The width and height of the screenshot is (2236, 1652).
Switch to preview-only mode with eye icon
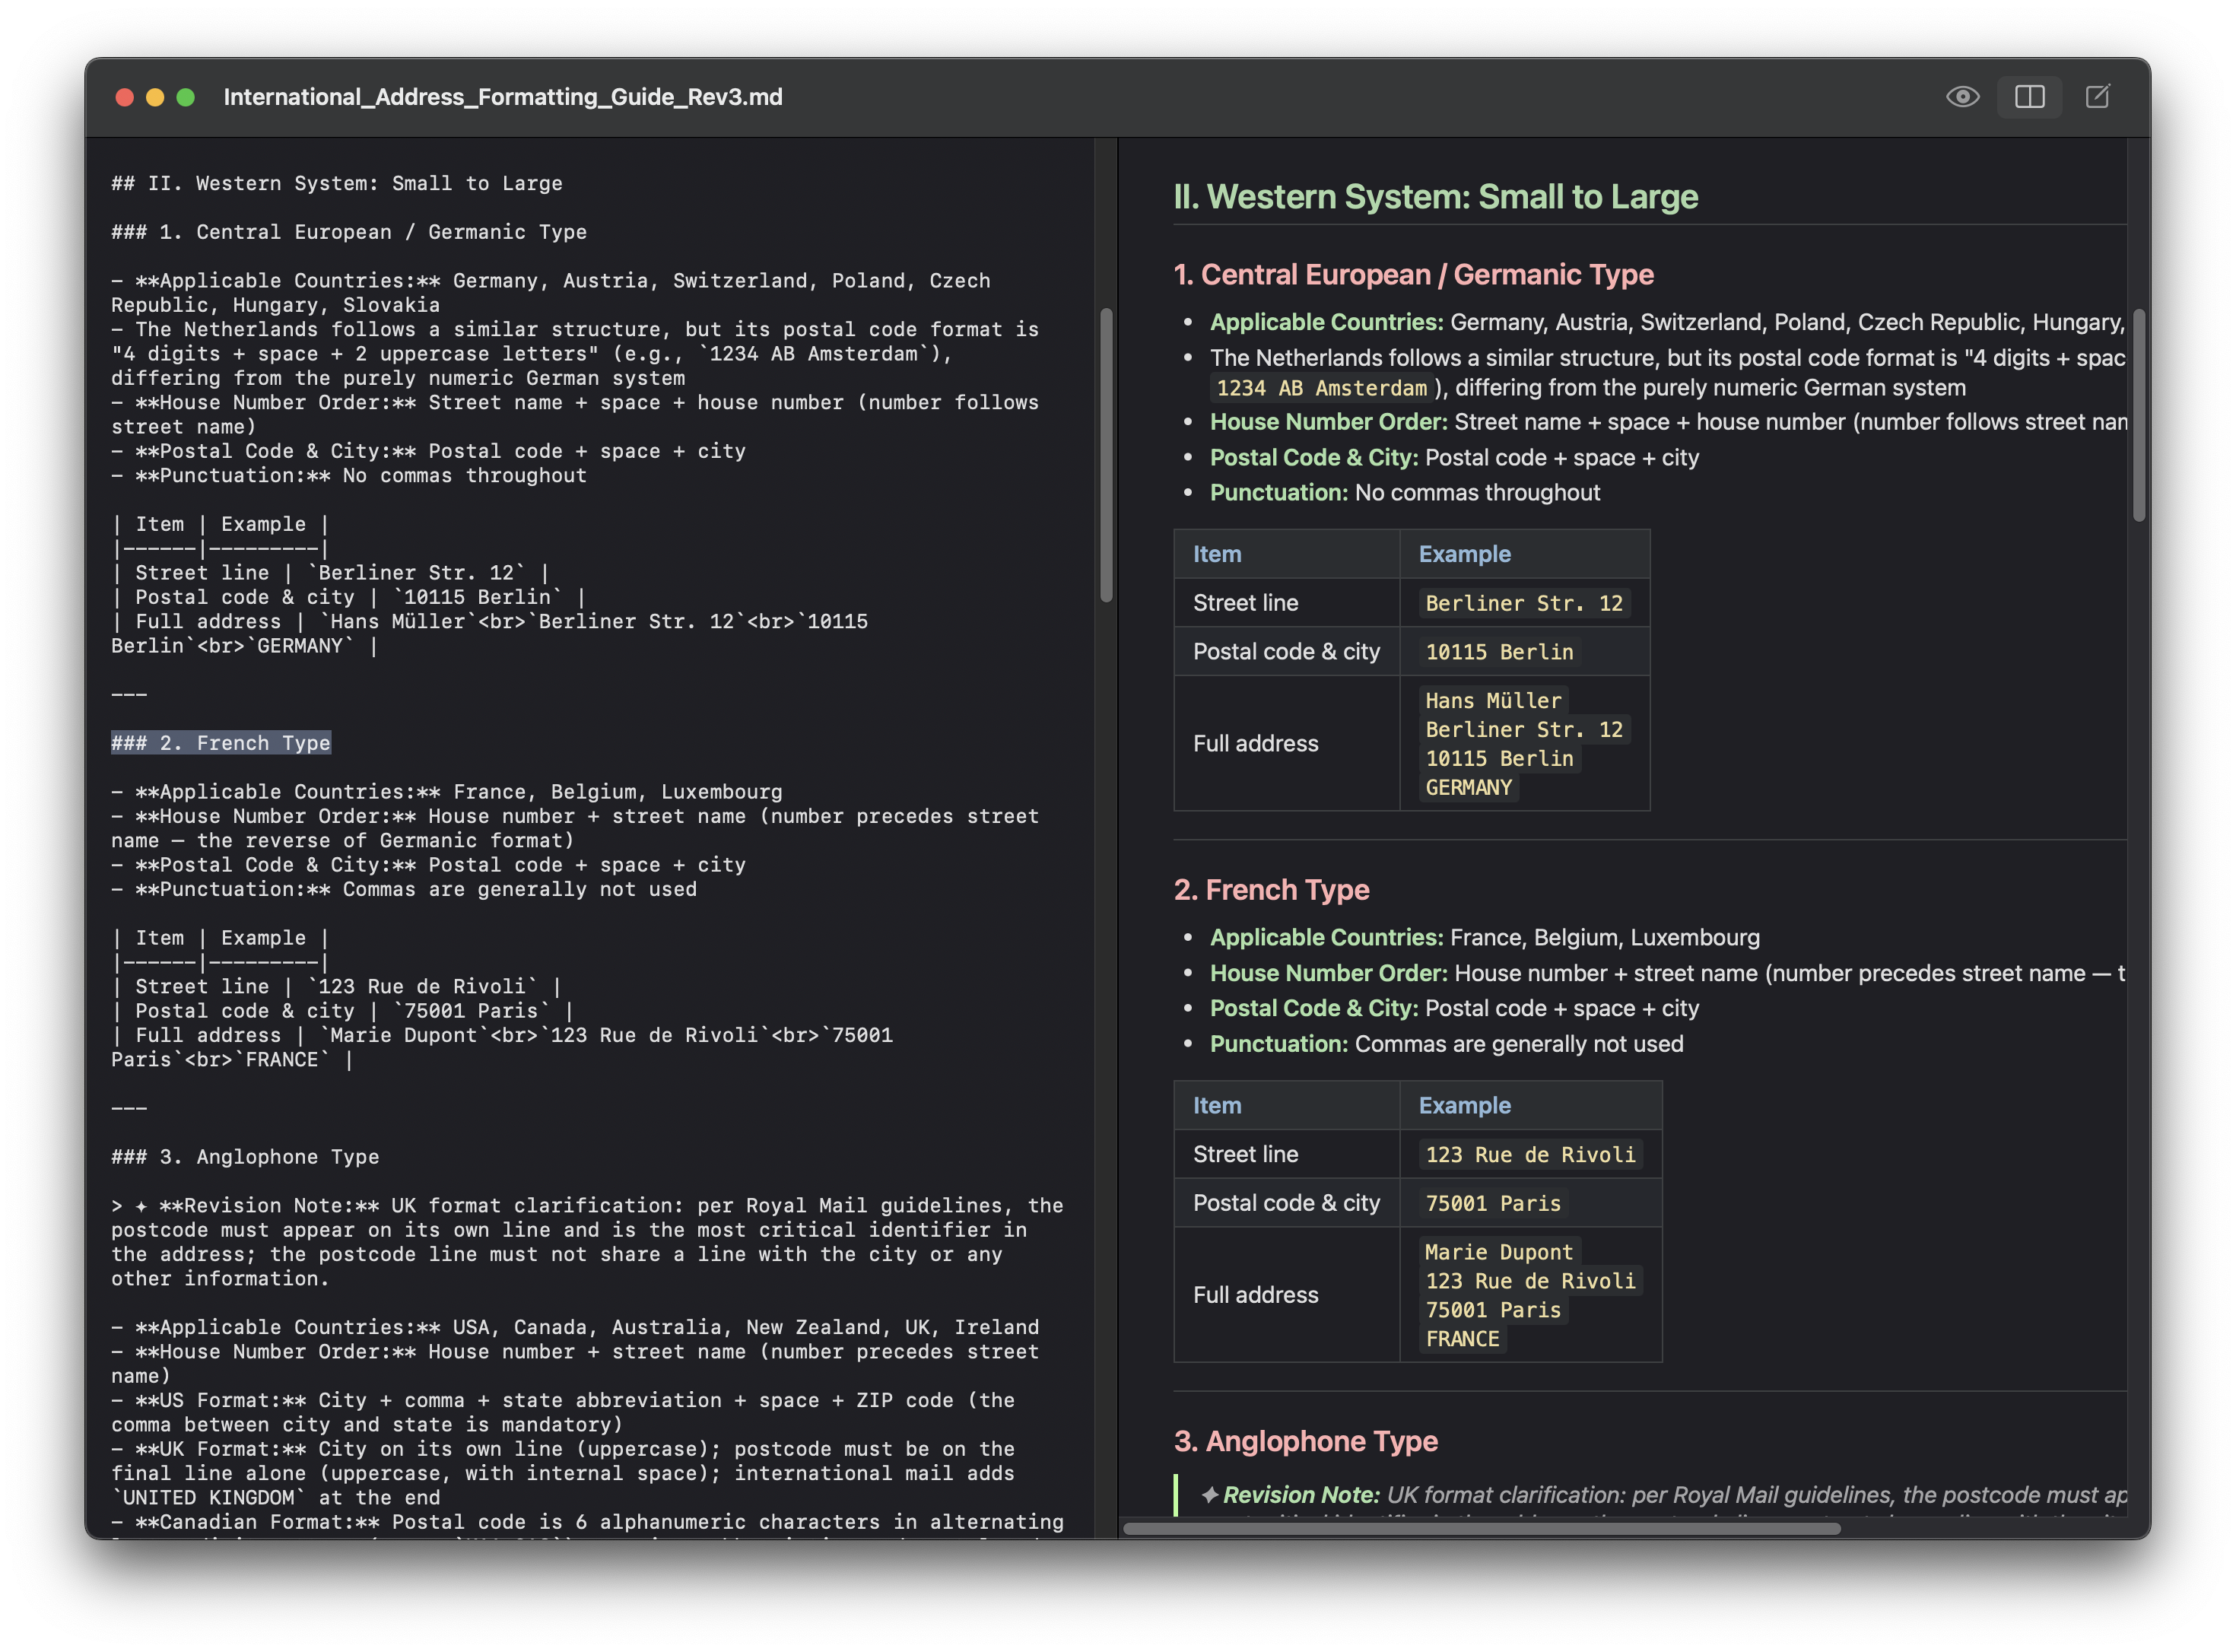click(x=1962, y=97)
